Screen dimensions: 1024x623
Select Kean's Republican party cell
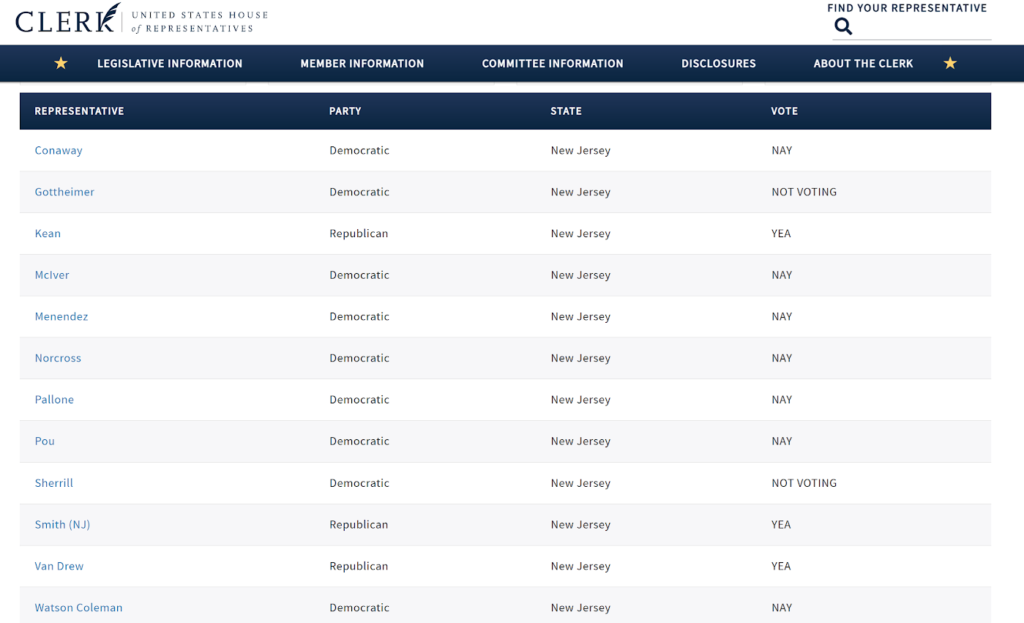(x=359, y=233)
